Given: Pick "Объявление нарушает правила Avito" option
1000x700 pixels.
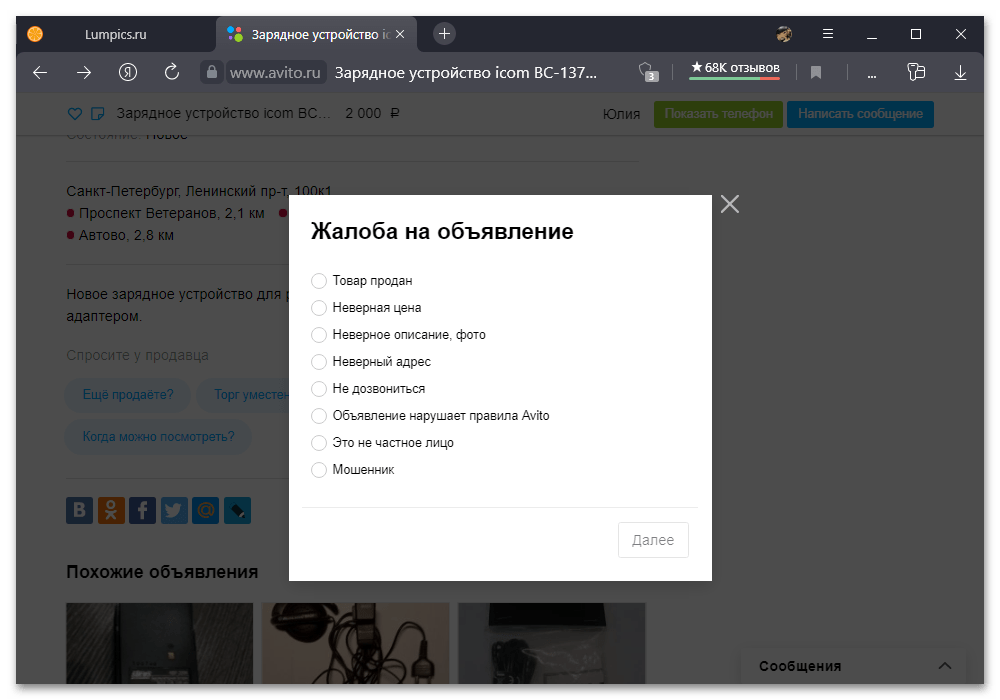Looking at the screenshot, I should tap(318, 416).
